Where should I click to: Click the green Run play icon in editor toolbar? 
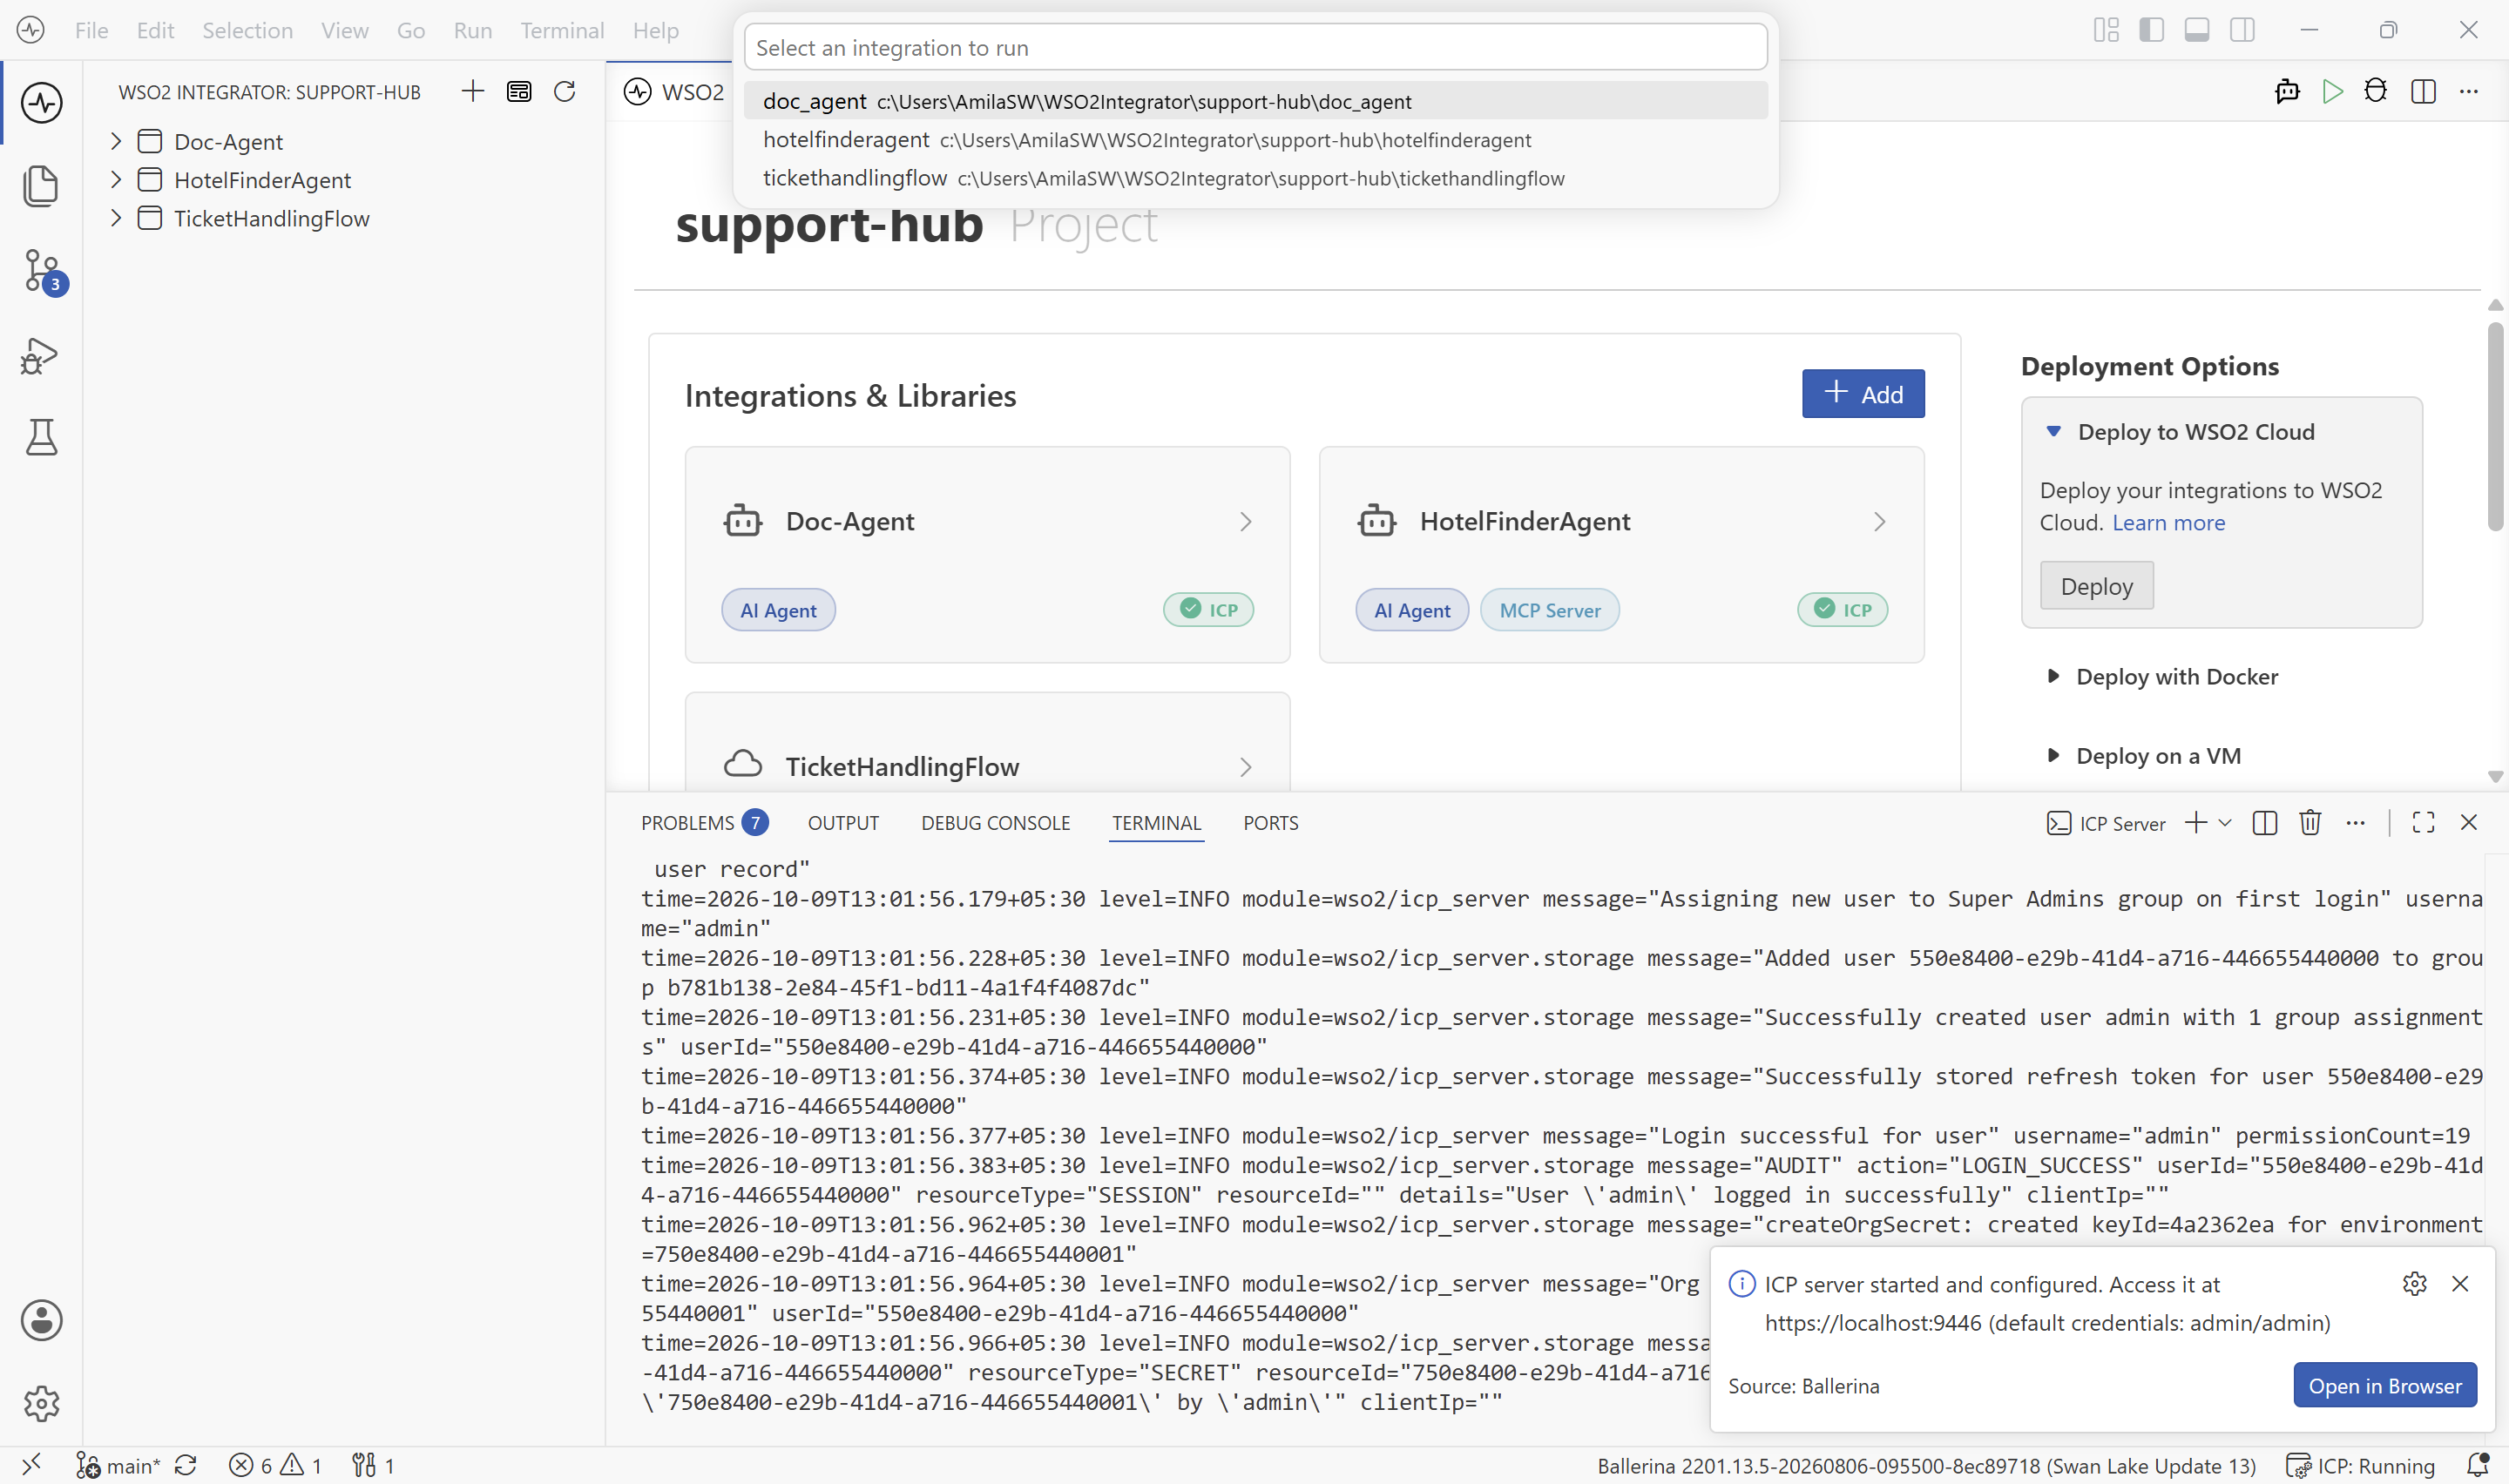(2332, 92)
